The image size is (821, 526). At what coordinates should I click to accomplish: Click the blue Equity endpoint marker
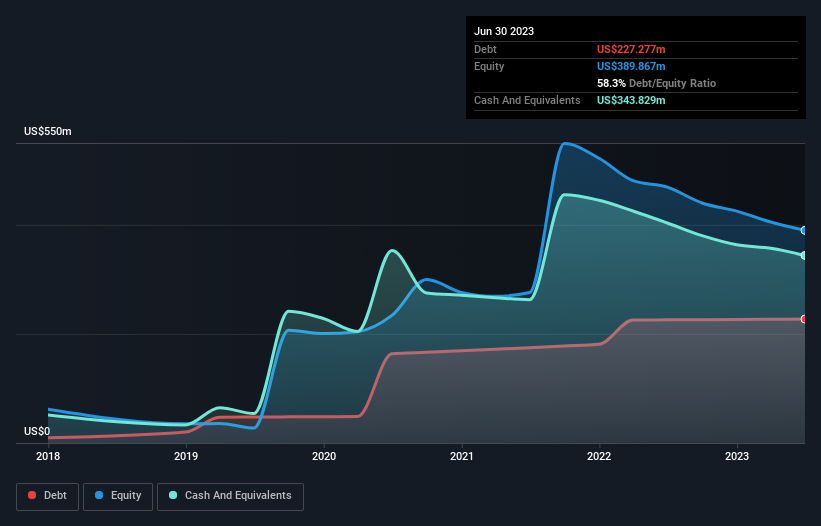click(804, 230)
